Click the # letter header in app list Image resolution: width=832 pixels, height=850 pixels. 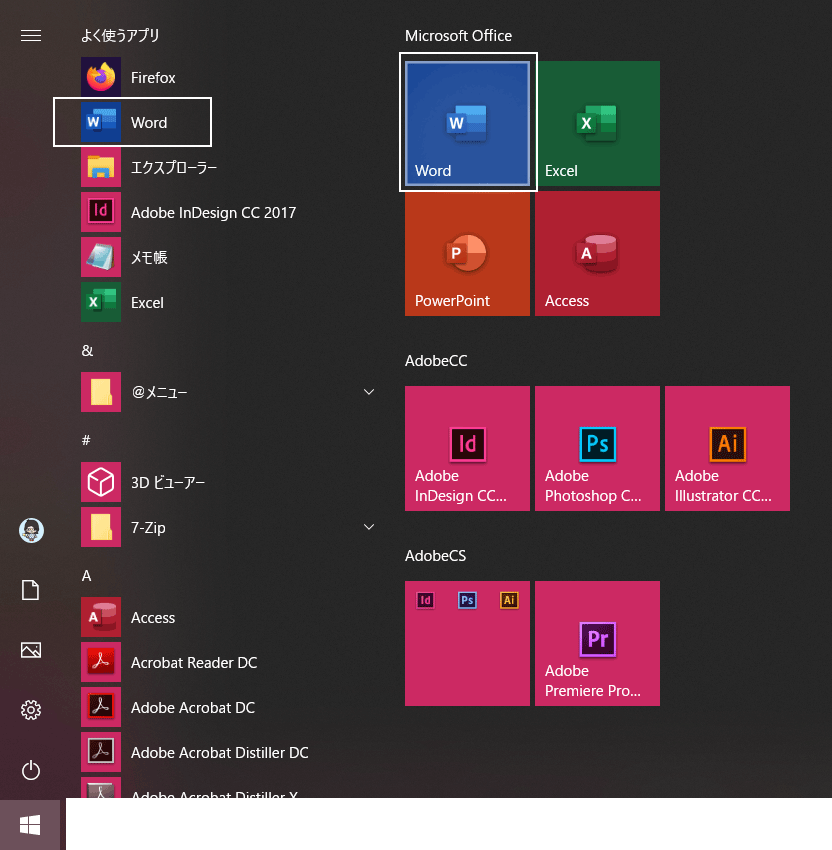pos(86,440)
